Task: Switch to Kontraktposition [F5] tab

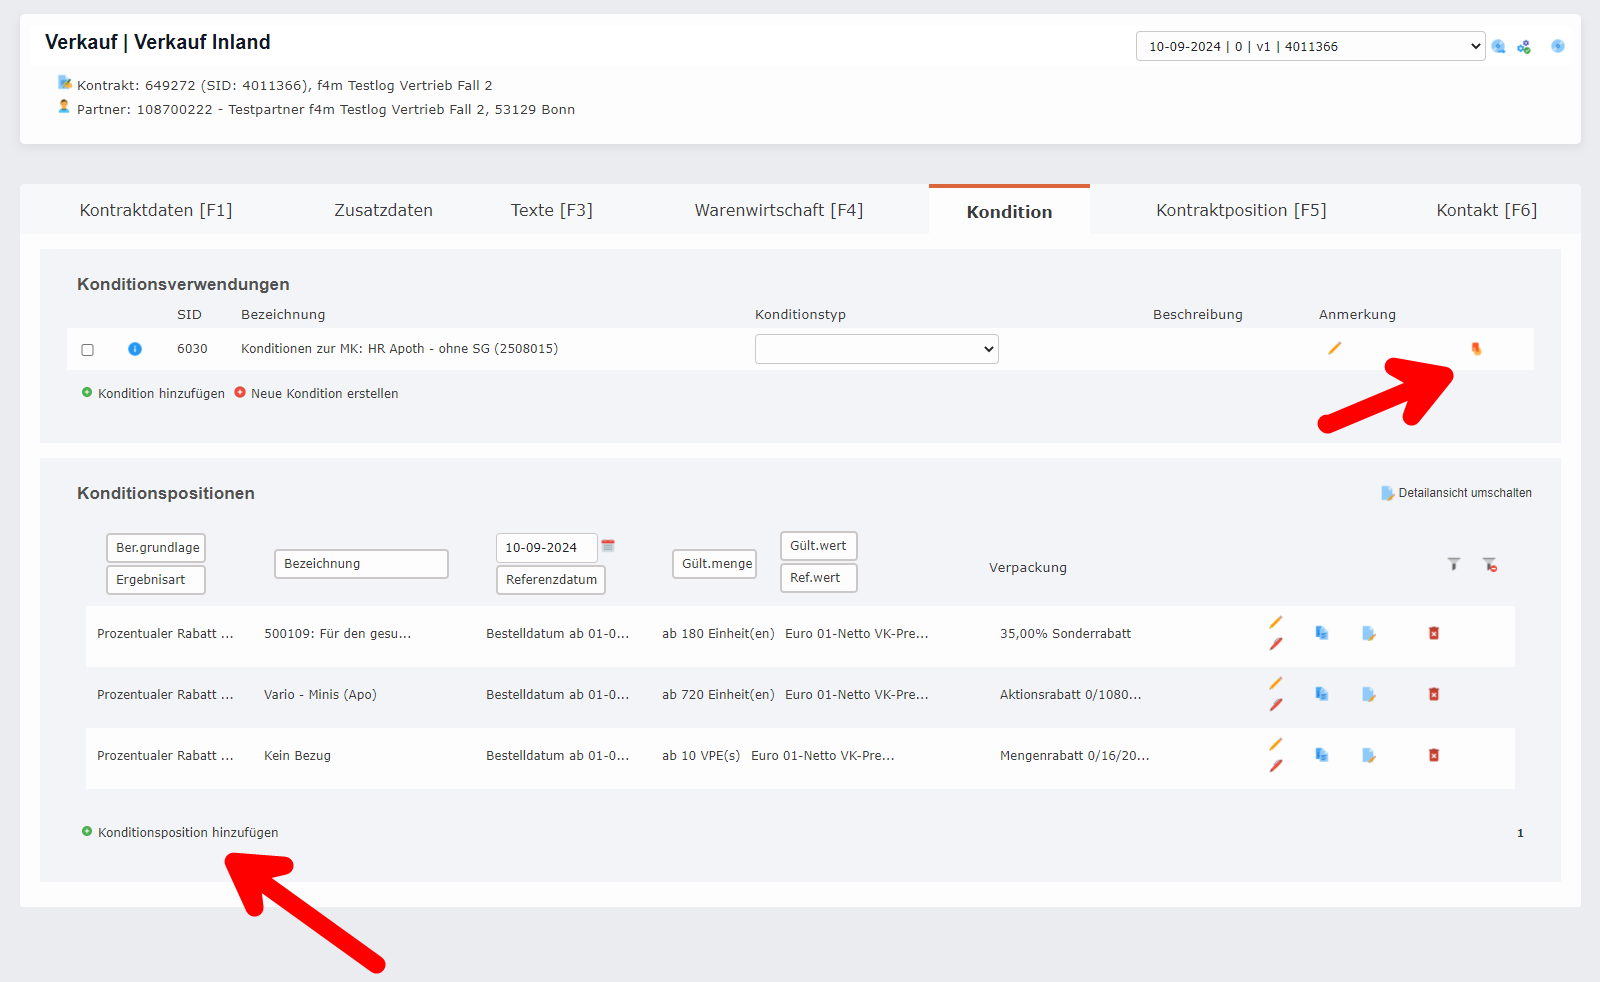Action: point(1240,210)
